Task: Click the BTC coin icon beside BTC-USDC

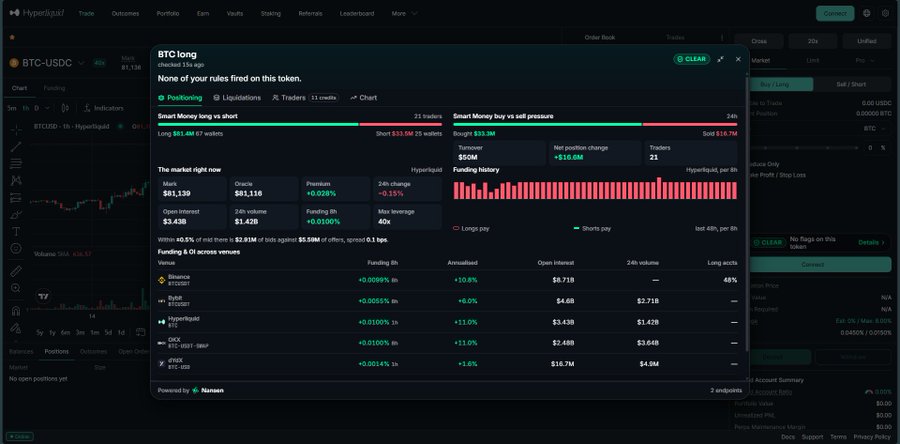Action: tap(14, 63)
